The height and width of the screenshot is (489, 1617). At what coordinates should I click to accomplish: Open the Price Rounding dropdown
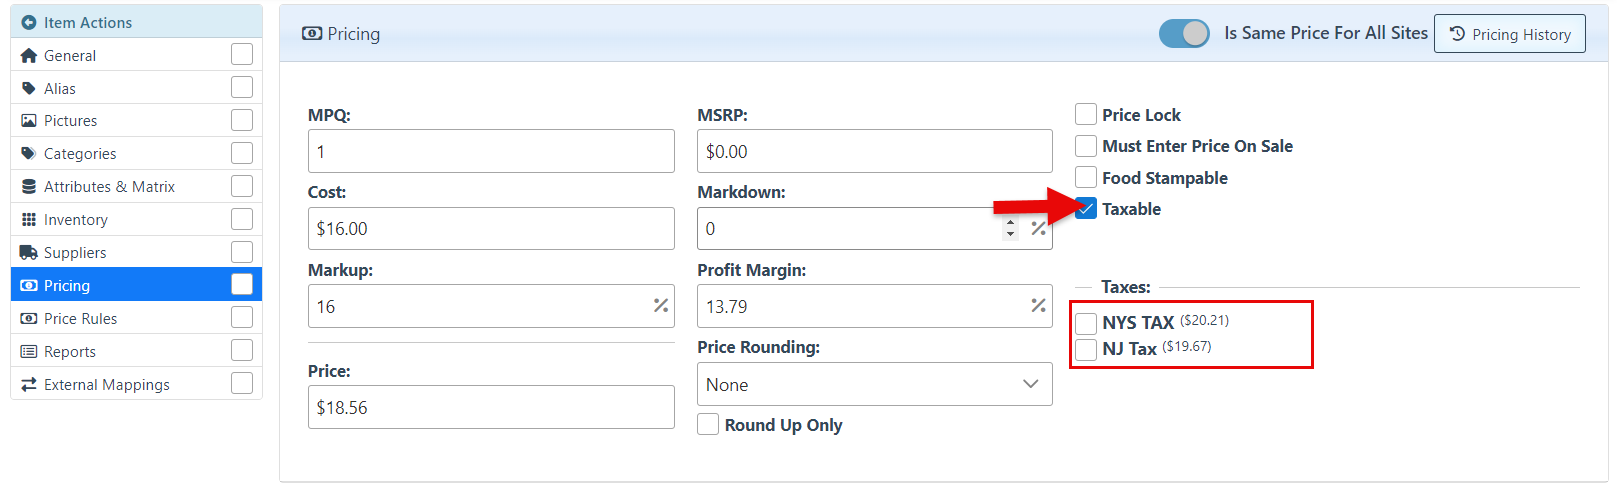[x=874, y=385]
